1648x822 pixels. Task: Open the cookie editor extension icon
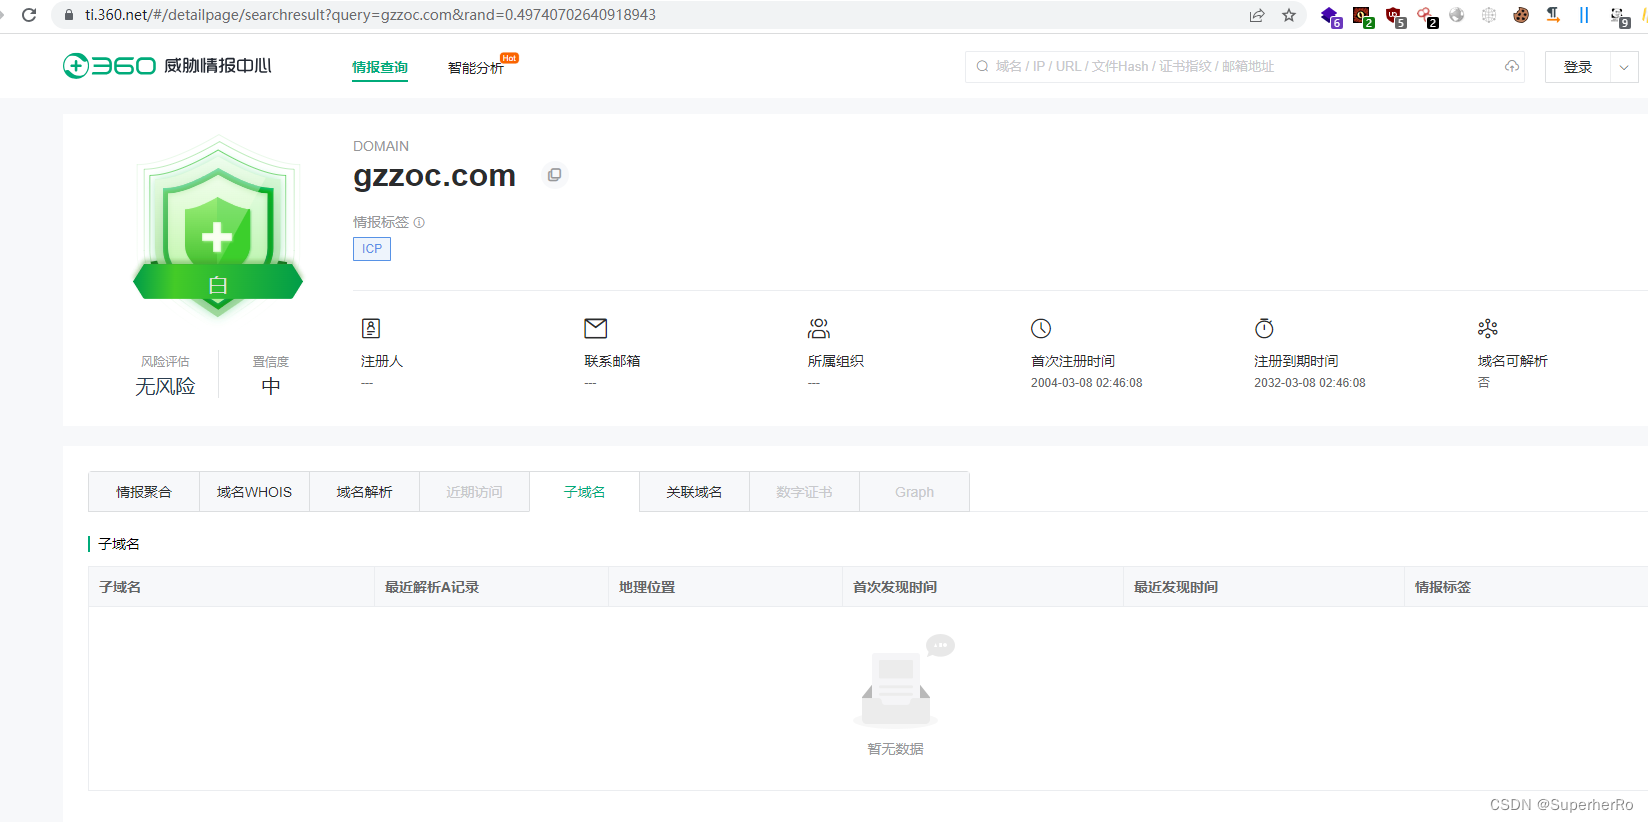coord(1521,15)
